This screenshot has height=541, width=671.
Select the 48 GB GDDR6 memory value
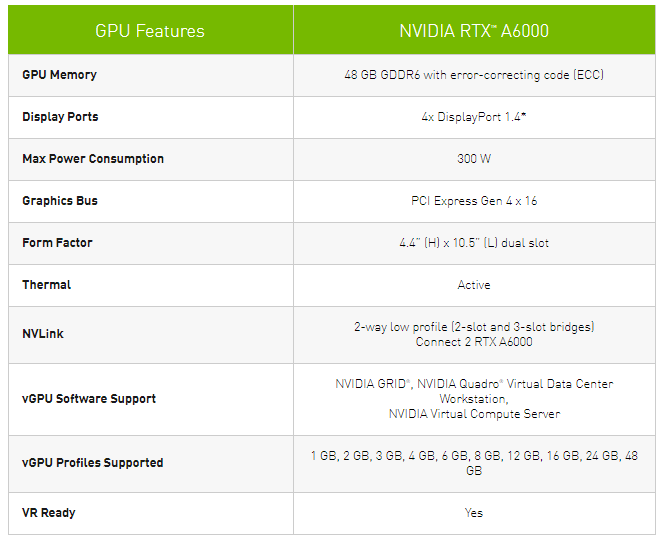(x=473, y=75)
